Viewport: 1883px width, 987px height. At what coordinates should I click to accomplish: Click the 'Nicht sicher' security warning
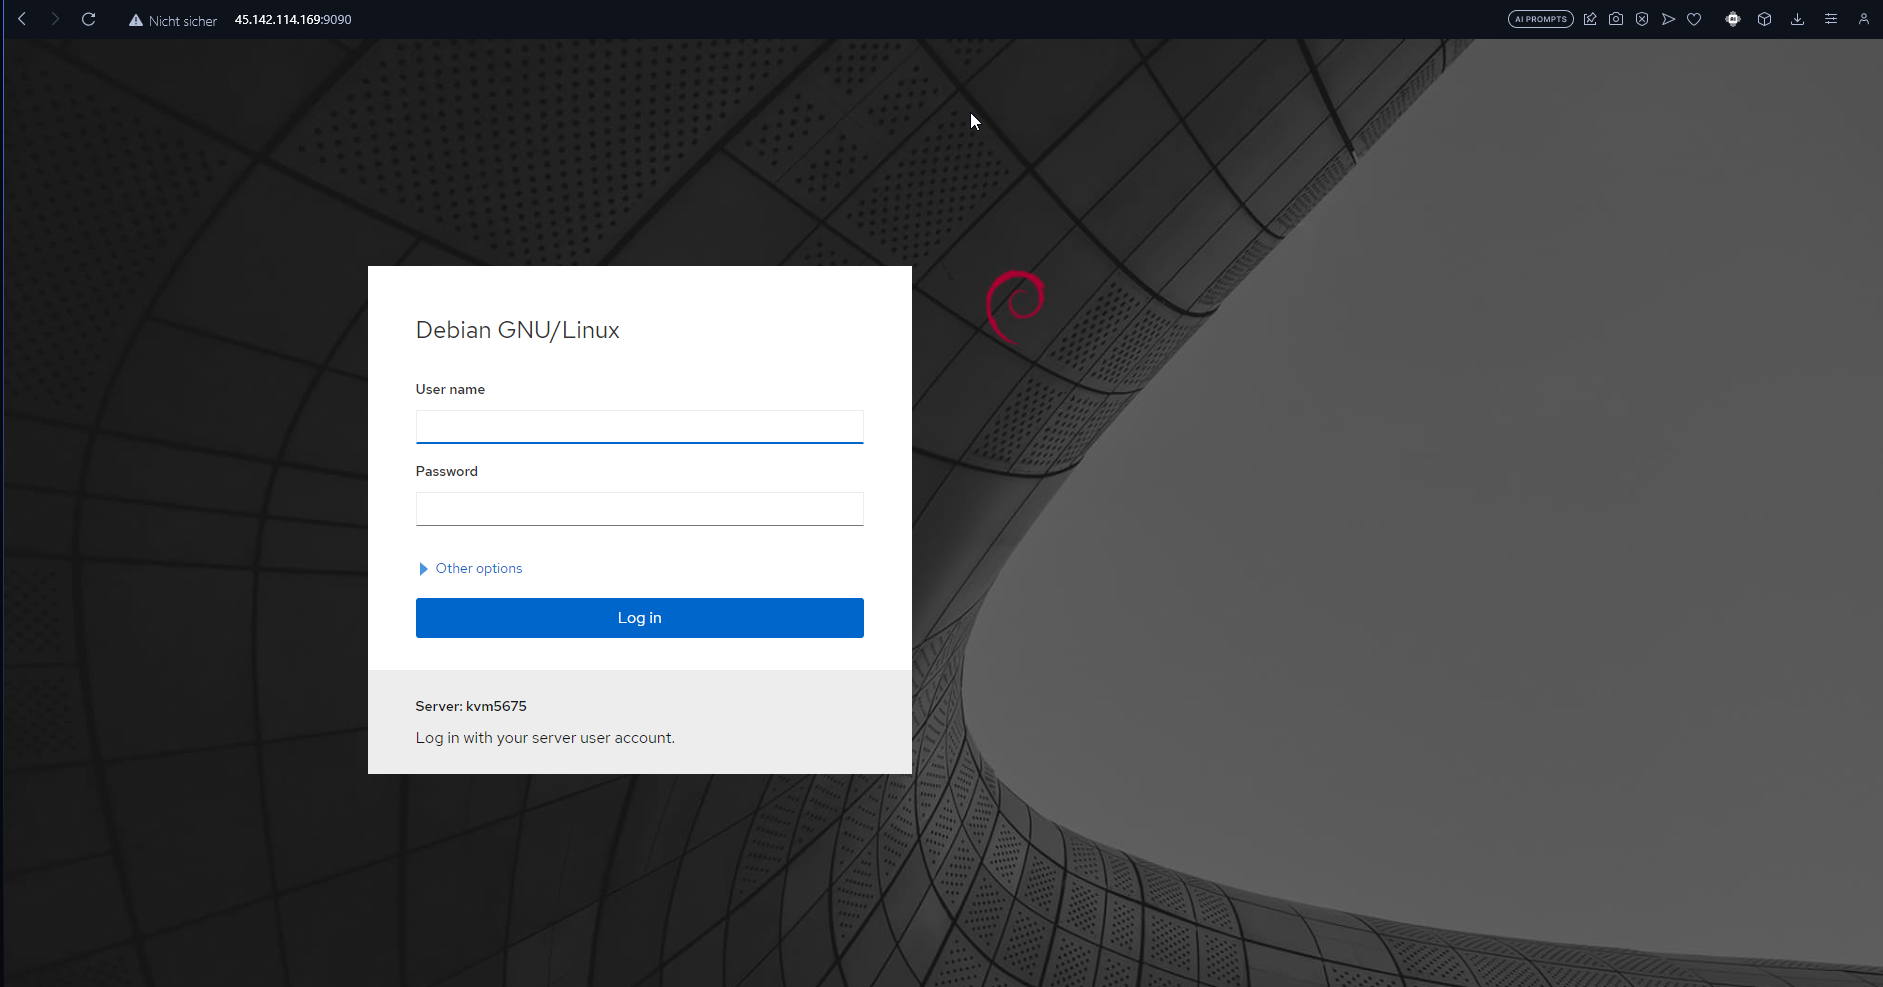[x=173, y=20]
